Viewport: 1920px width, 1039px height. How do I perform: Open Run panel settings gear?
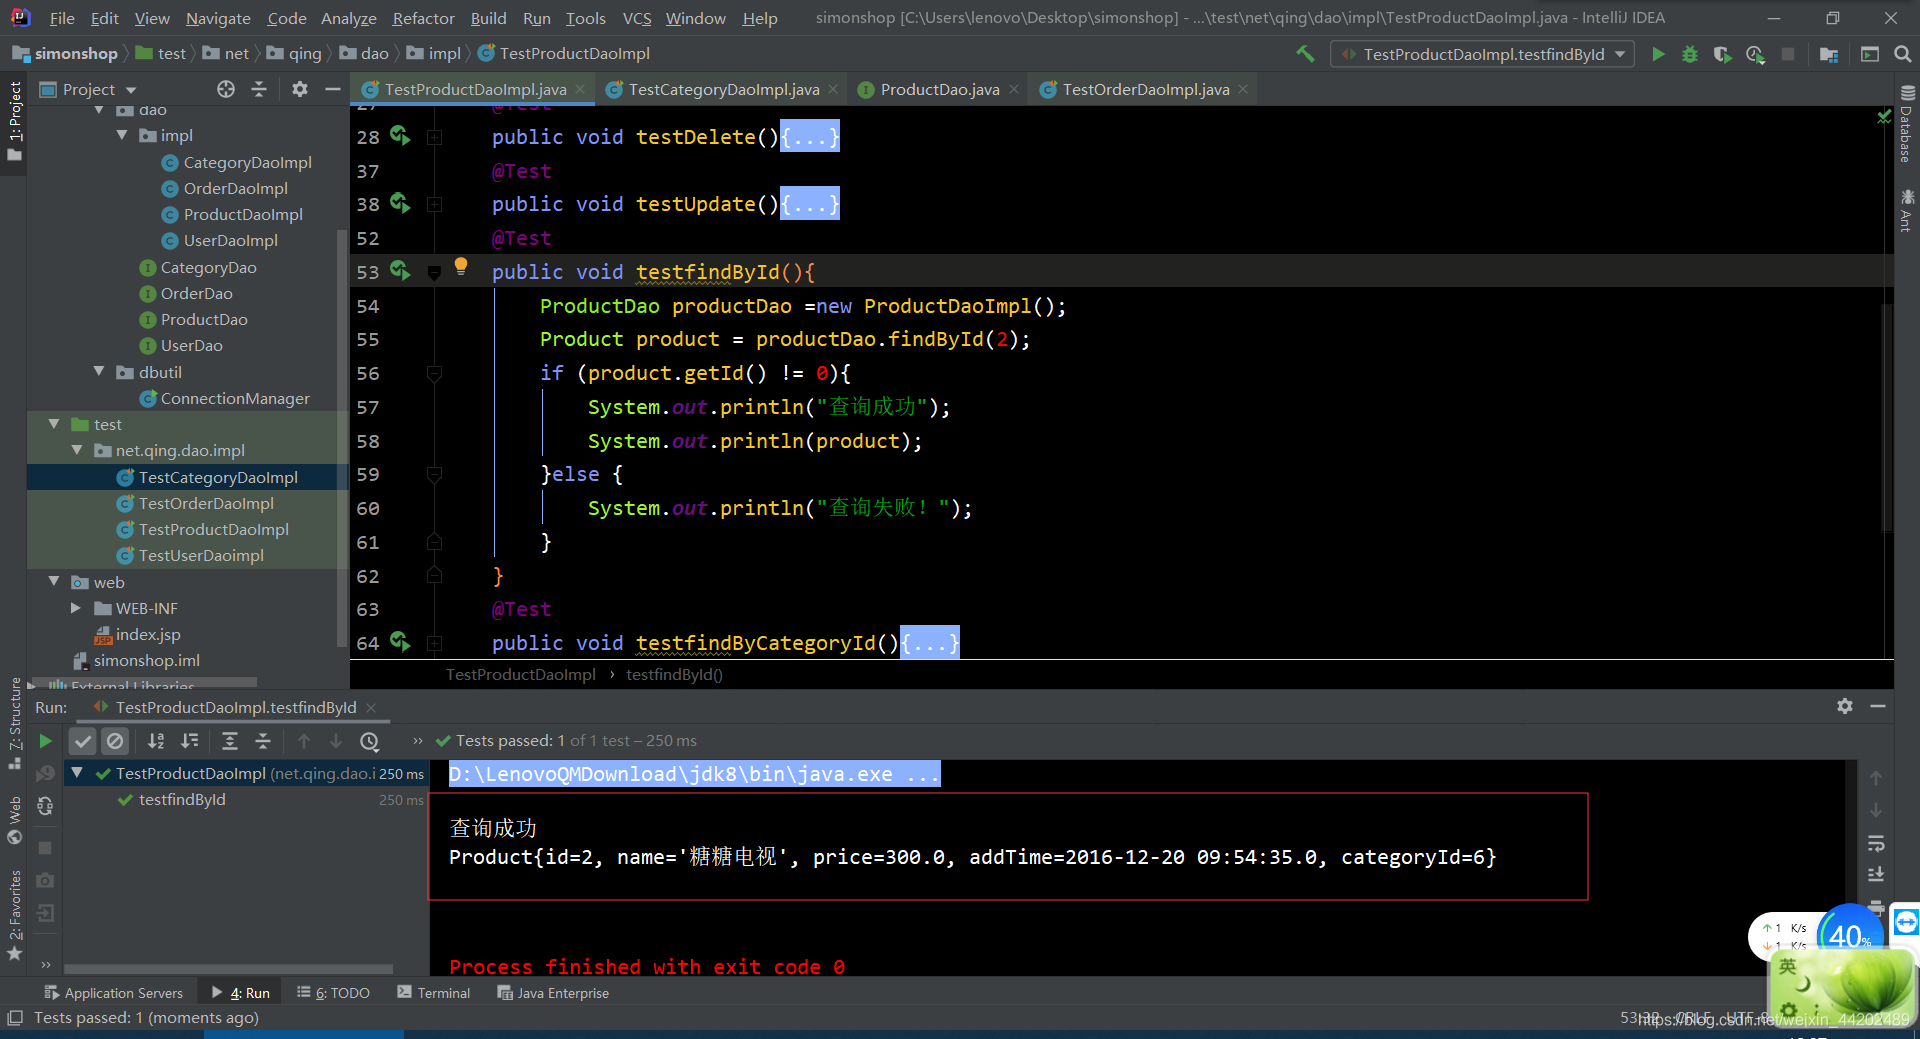pos(1845,706)
